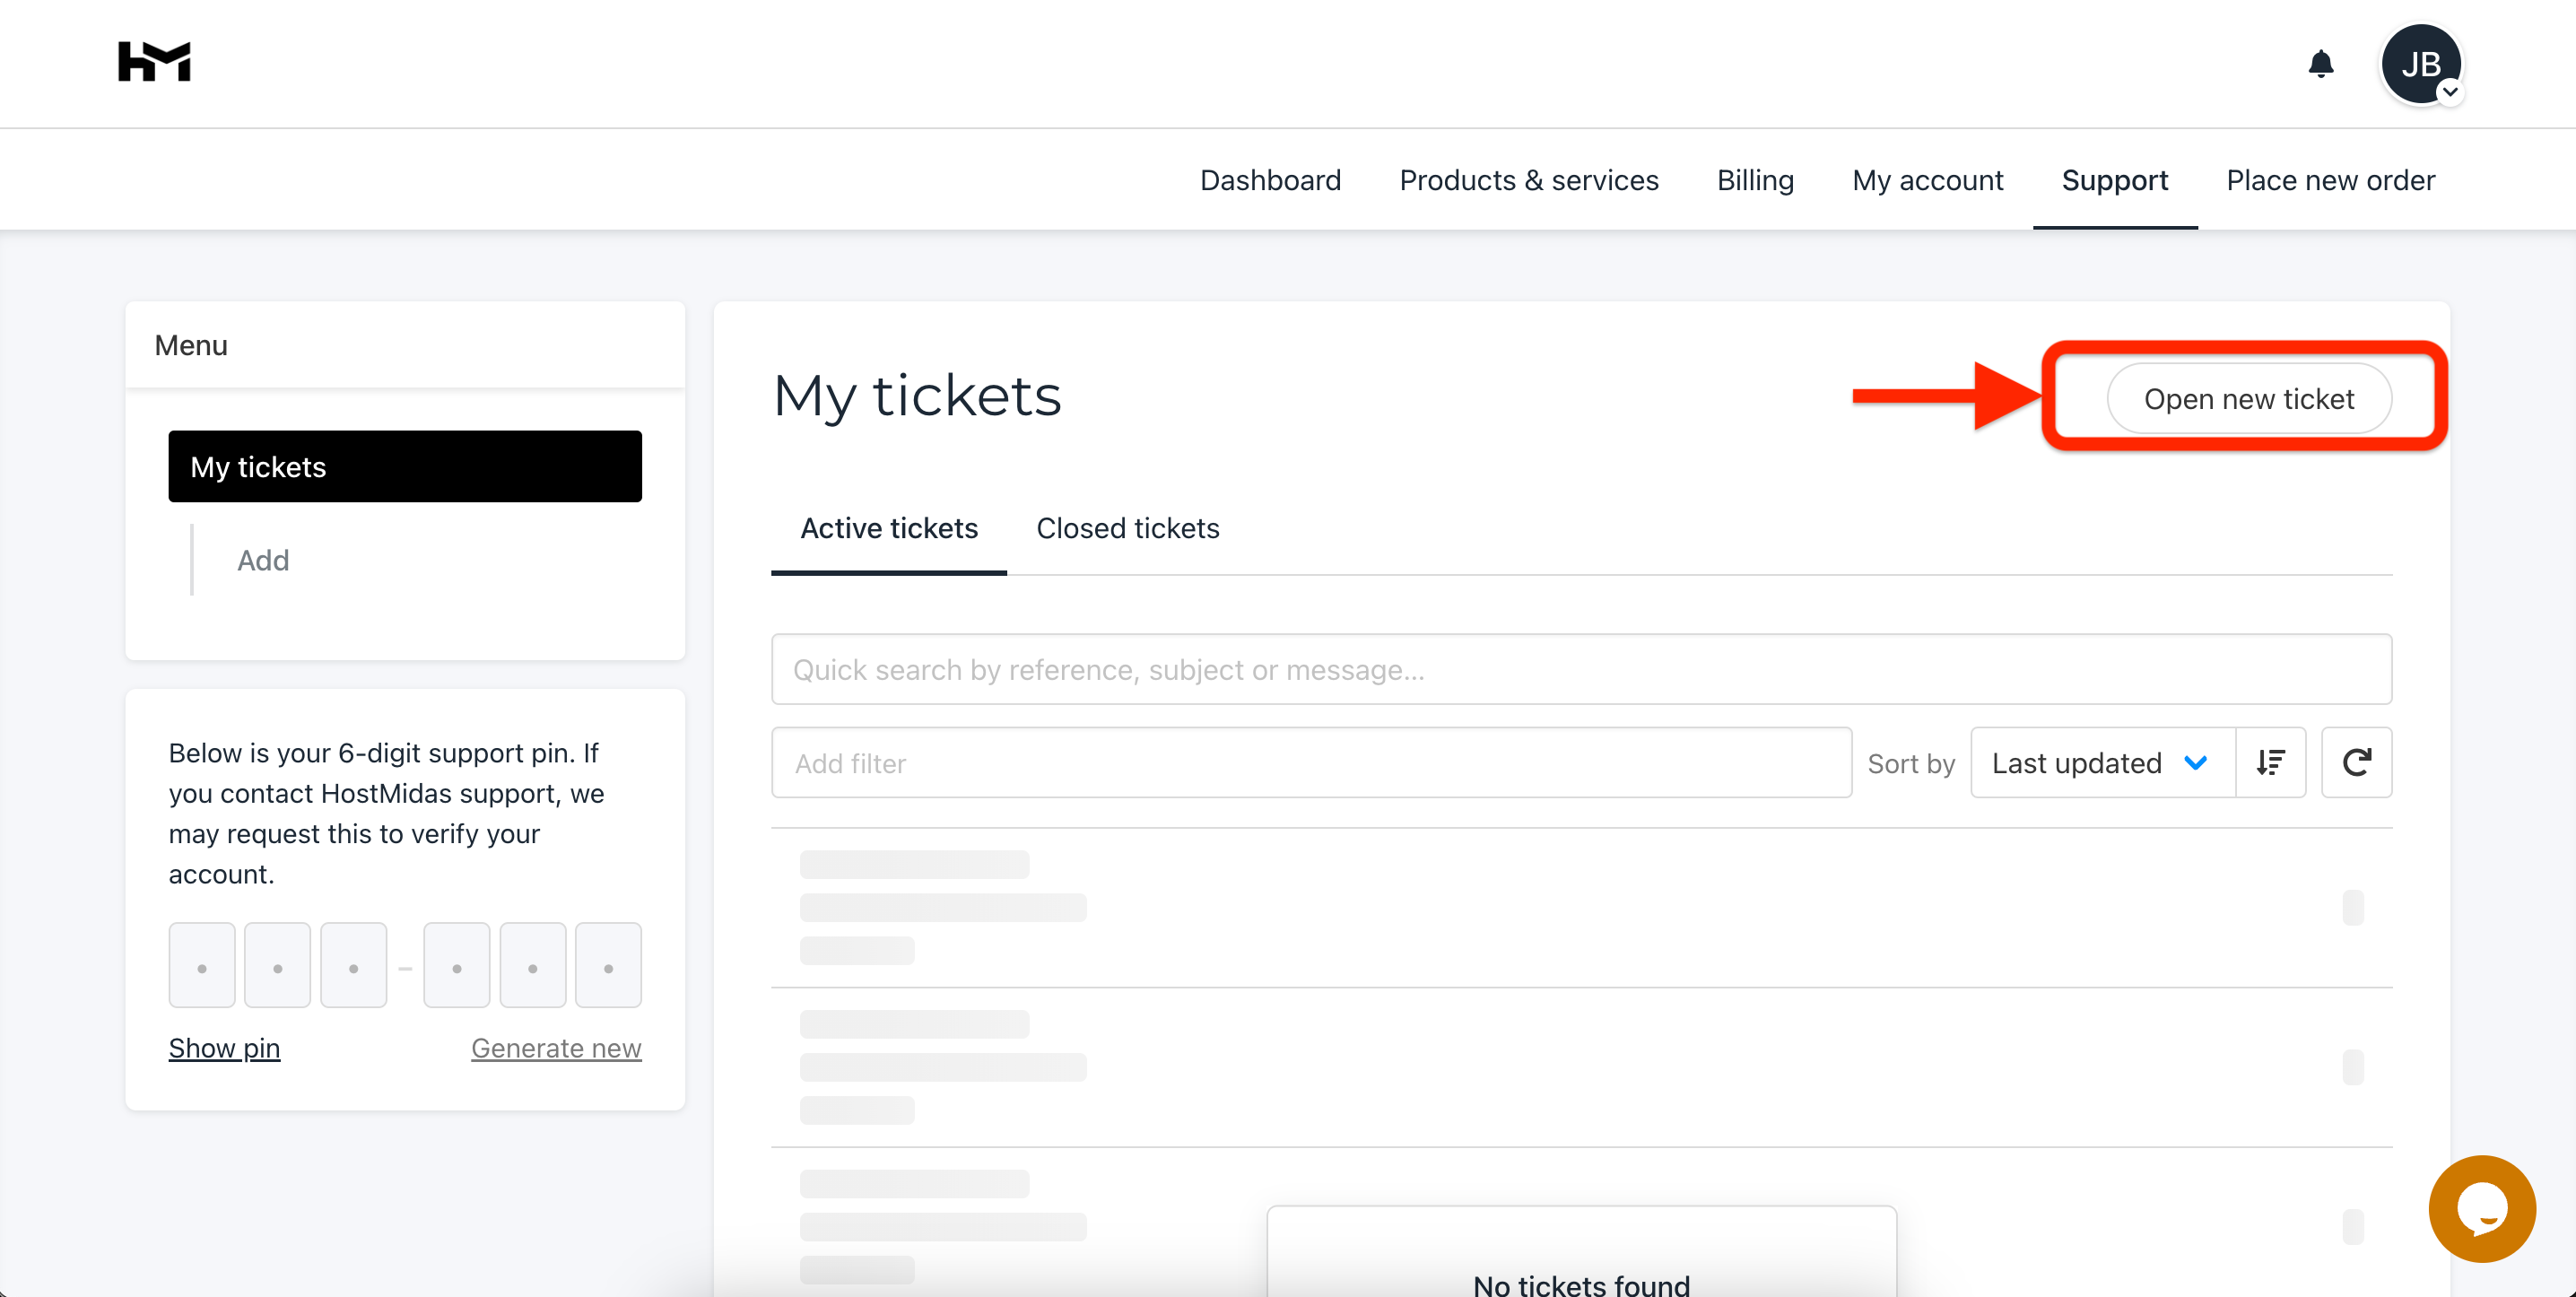Click the Generate new link
The height and width of the screenshot is (1297, 2576).
coord(556,1048)
